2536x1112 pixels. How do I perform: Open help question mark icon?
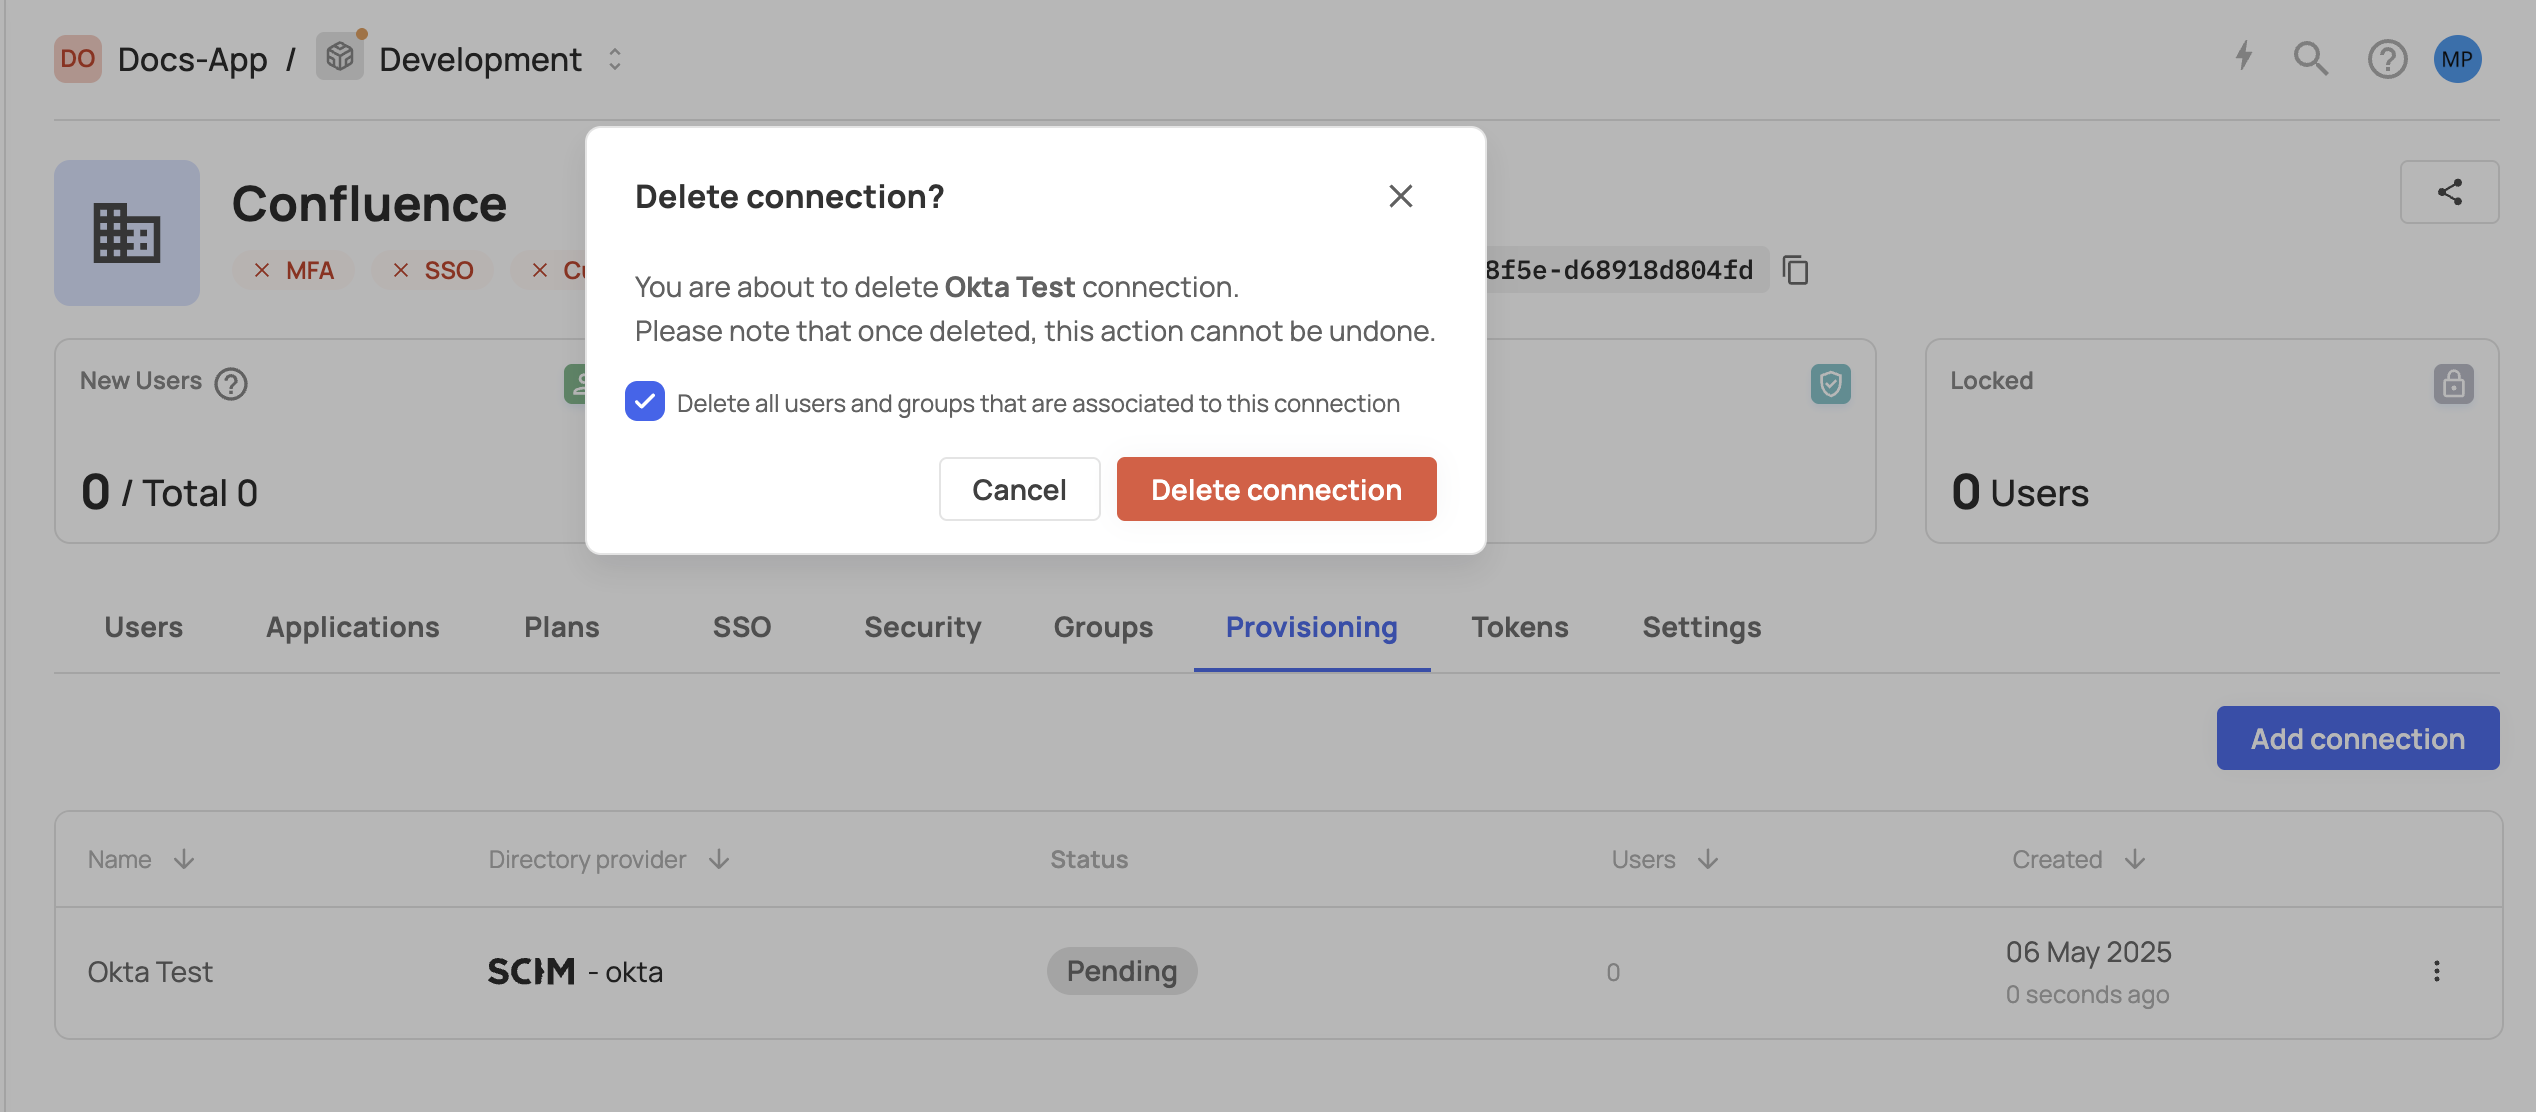point(2387,59)
